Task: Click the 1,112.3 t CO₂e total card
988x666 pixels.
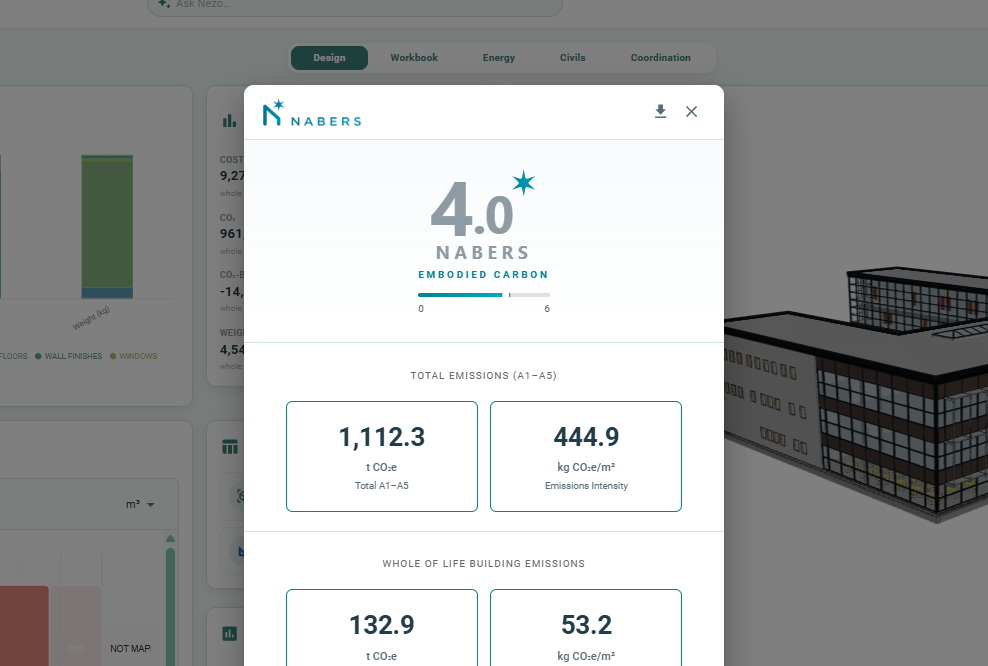Action: [x=382, y=456]
